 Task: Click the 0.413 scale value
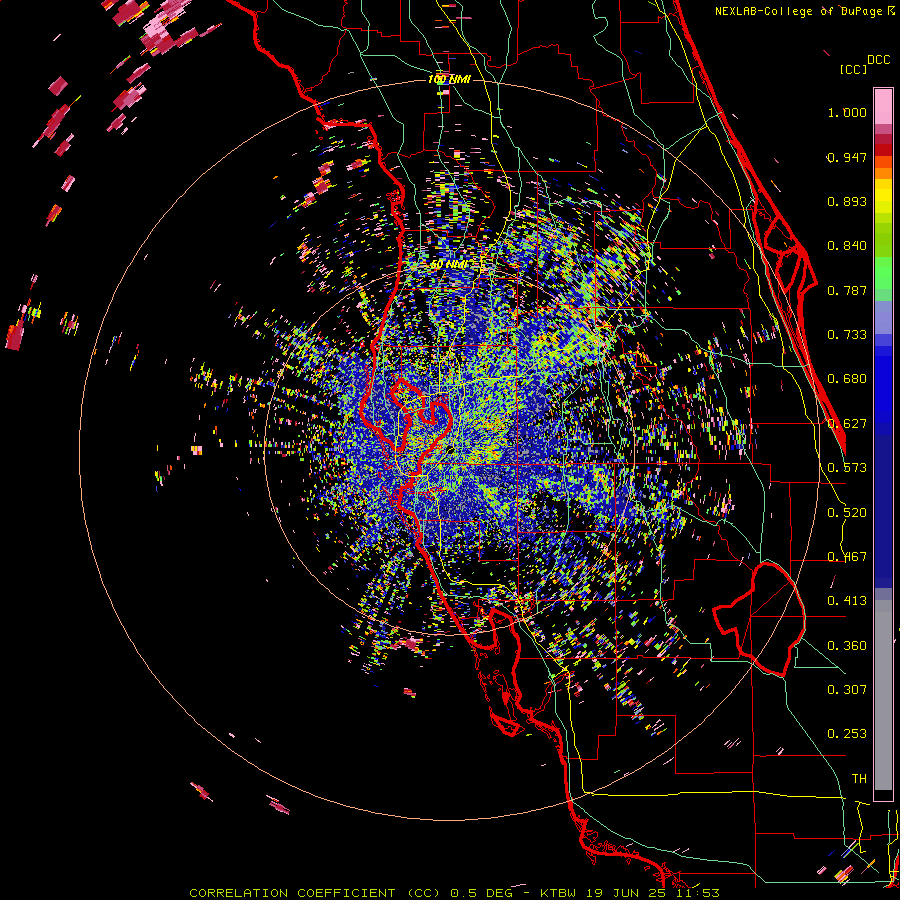[x=847, y=601]
